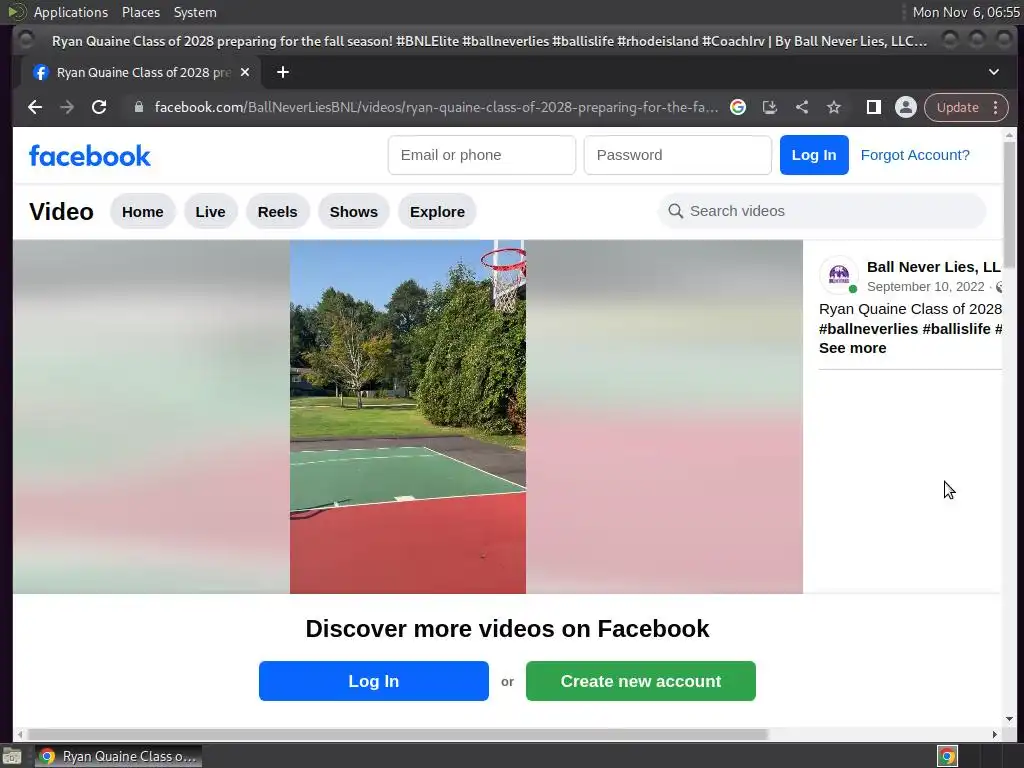Click the clock showing Mon Nov 6
This screenshot has height=768, width=1024.
(x=966, y=12)
